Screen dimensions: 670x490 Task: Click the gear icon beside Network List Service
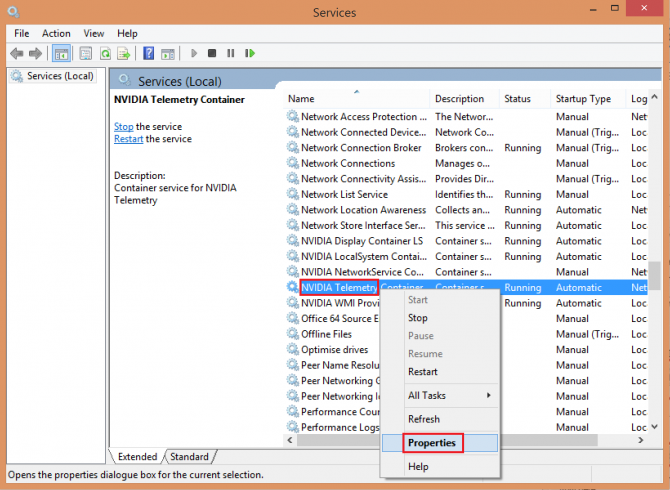[293, 194]
